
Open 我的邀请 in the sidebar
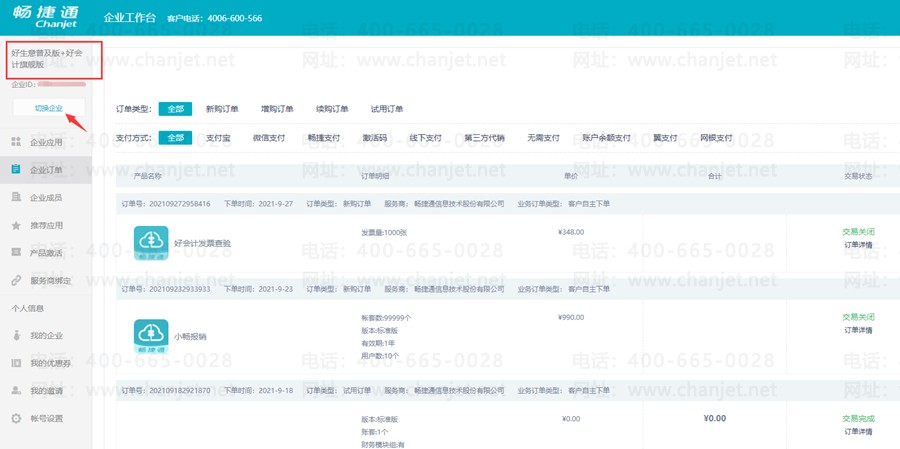(46, 390)
